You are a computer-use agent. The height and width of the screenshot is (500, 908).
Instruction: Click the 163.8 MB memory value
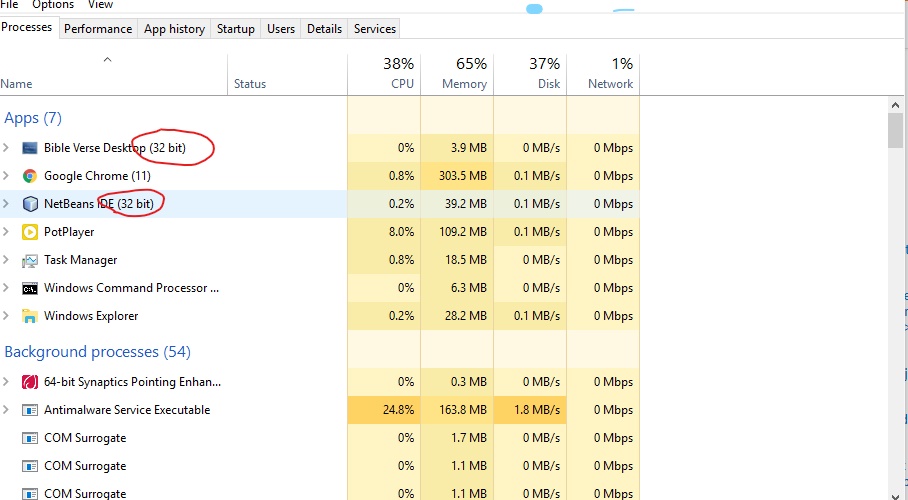[463, 410]
